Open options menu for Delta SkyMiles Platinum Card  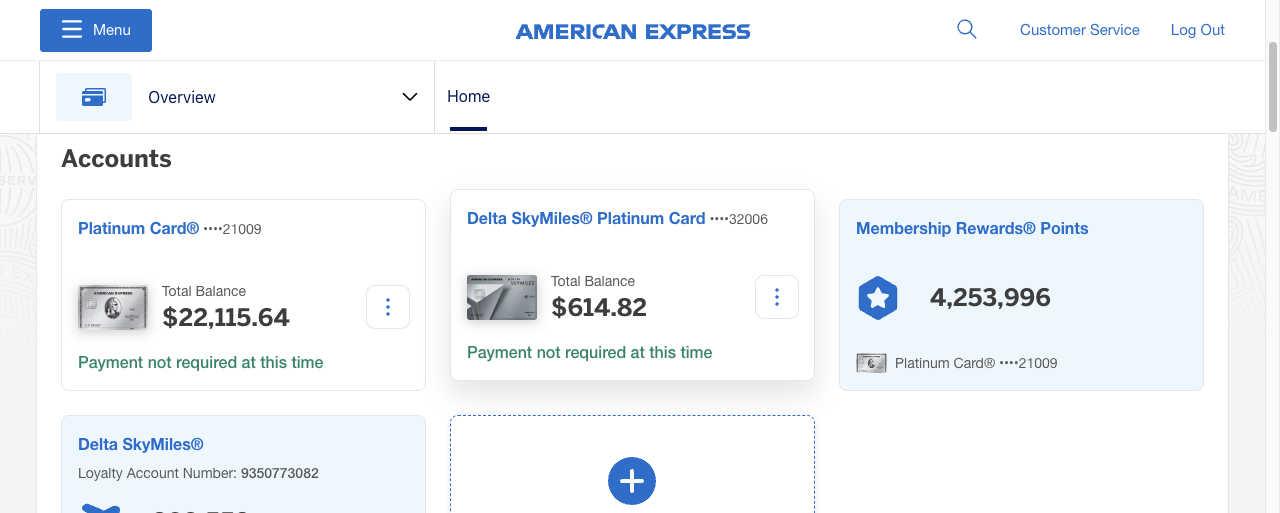[777, 297]
